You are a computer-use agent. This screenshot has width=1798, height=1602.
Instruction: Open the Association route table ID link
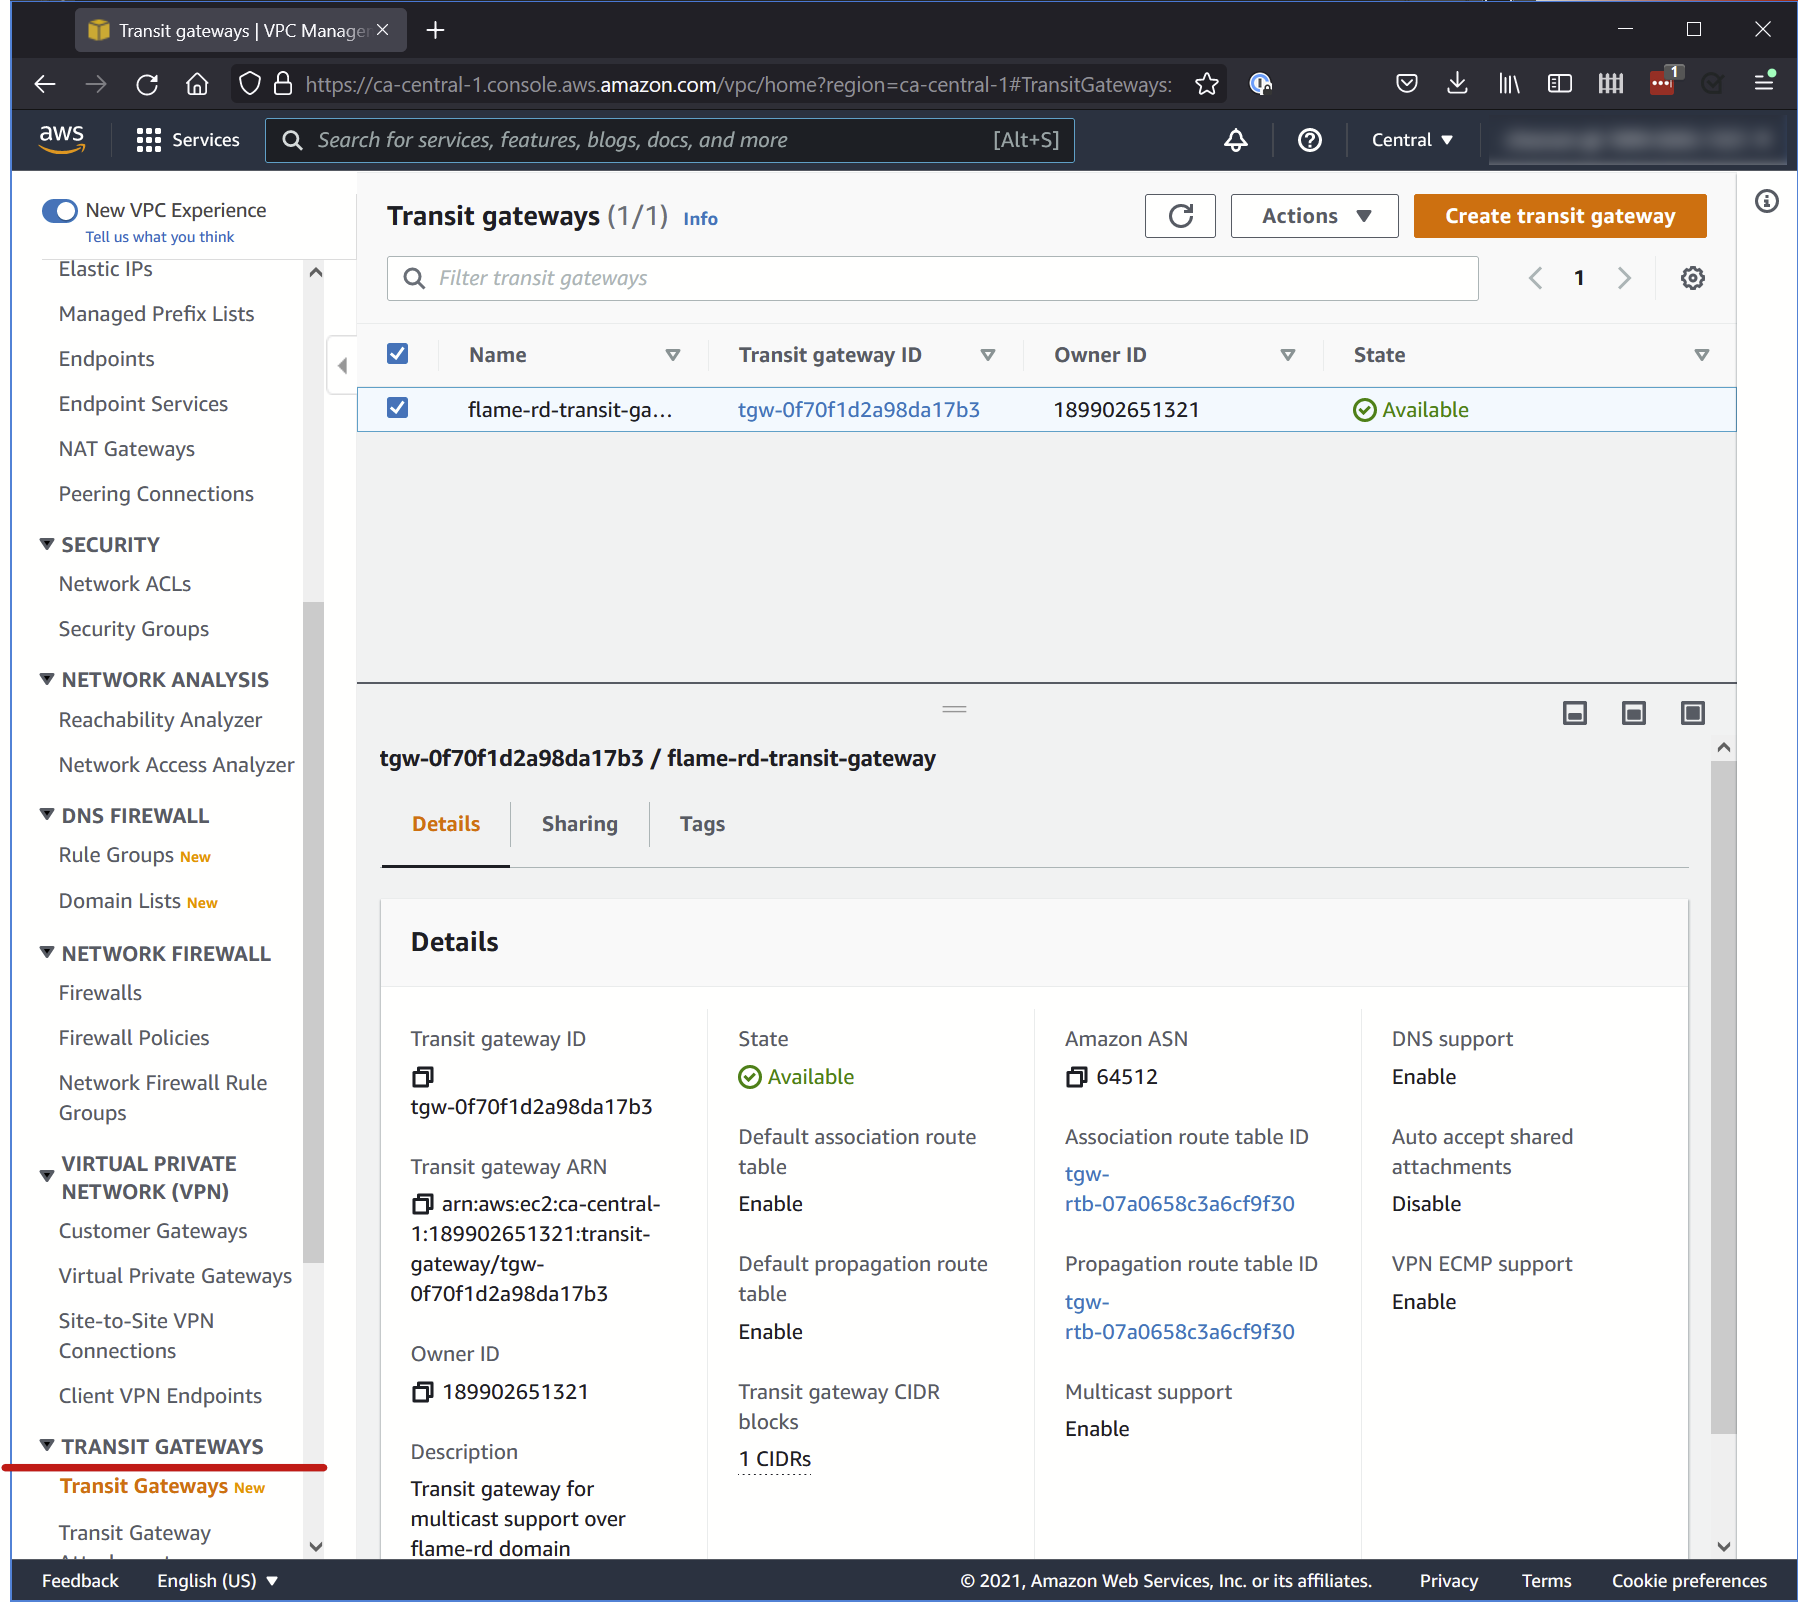(x=1180, y=1189)
